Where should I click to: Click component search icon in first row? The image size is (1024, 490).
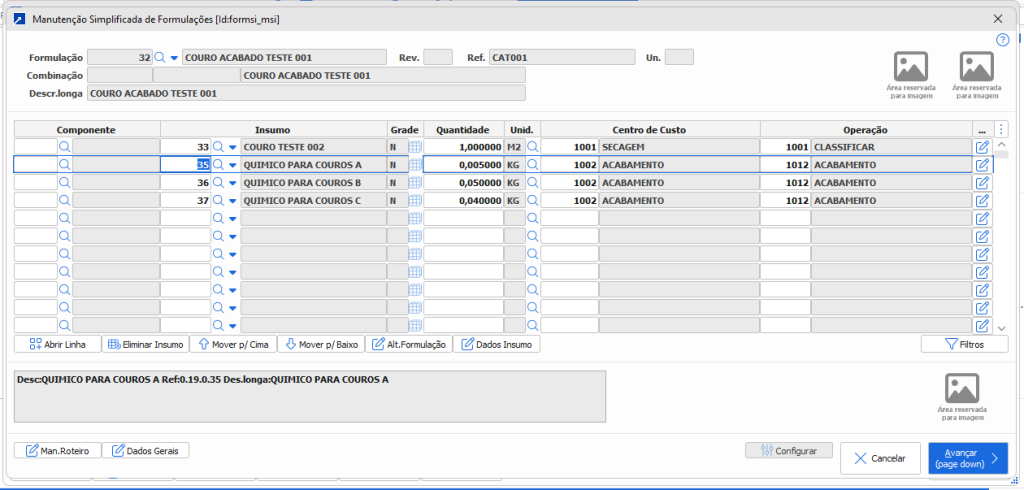pyautogui.click(x=65, y=147)
